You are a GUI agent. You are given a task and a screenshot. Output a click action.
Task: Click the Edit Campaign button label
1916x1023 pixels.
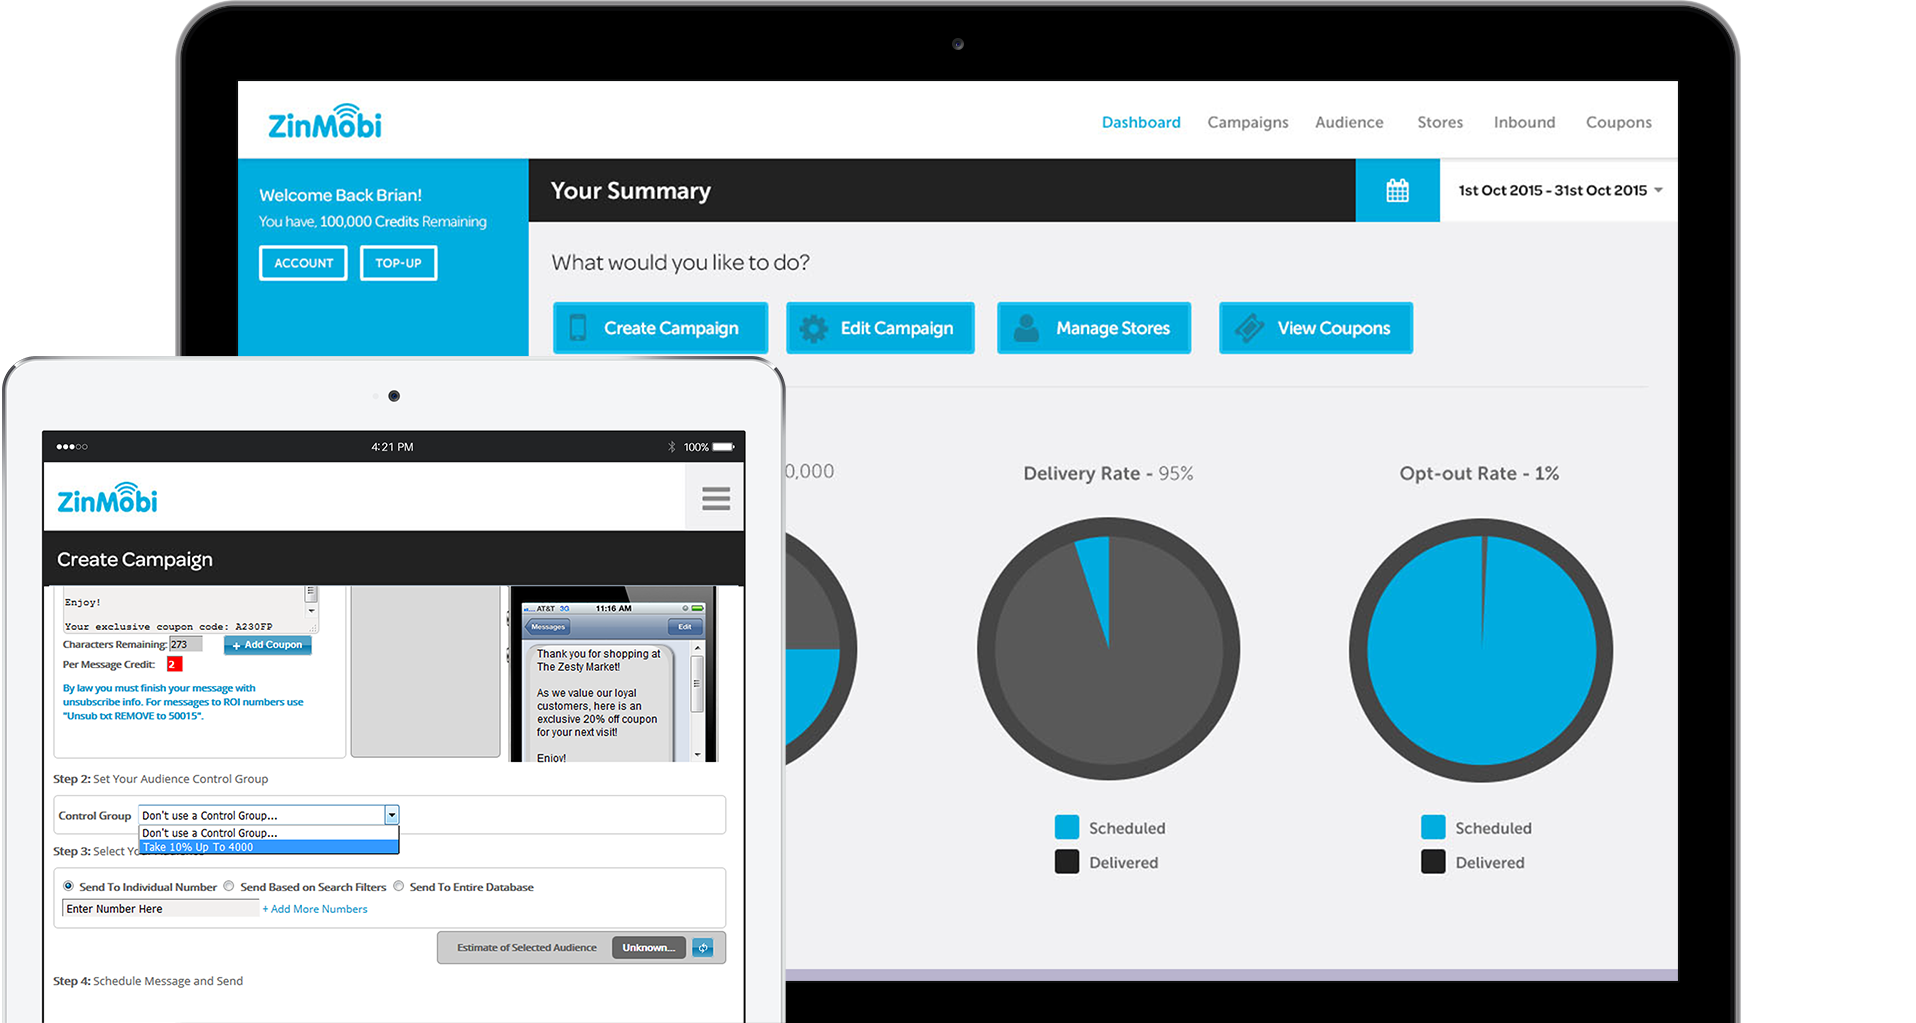click(897, 328)
